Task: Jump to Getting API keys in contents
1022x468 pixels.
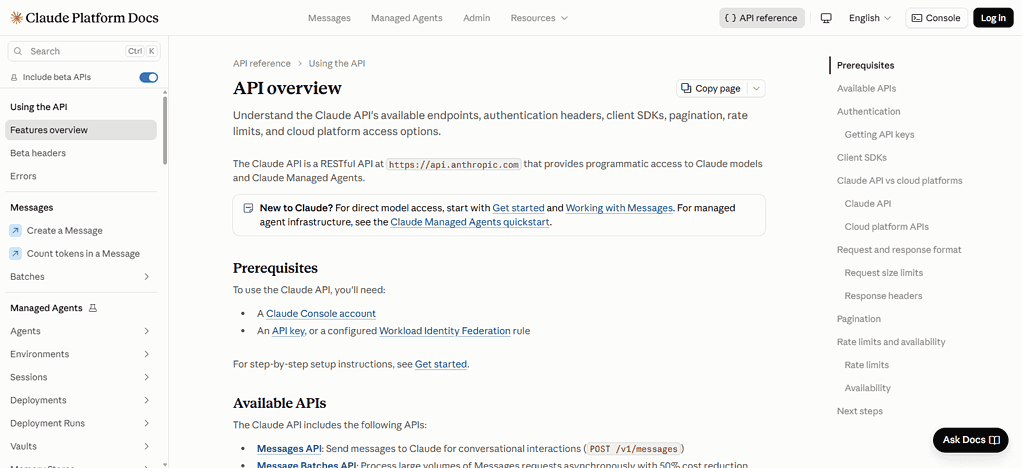Action: (879, 134)
